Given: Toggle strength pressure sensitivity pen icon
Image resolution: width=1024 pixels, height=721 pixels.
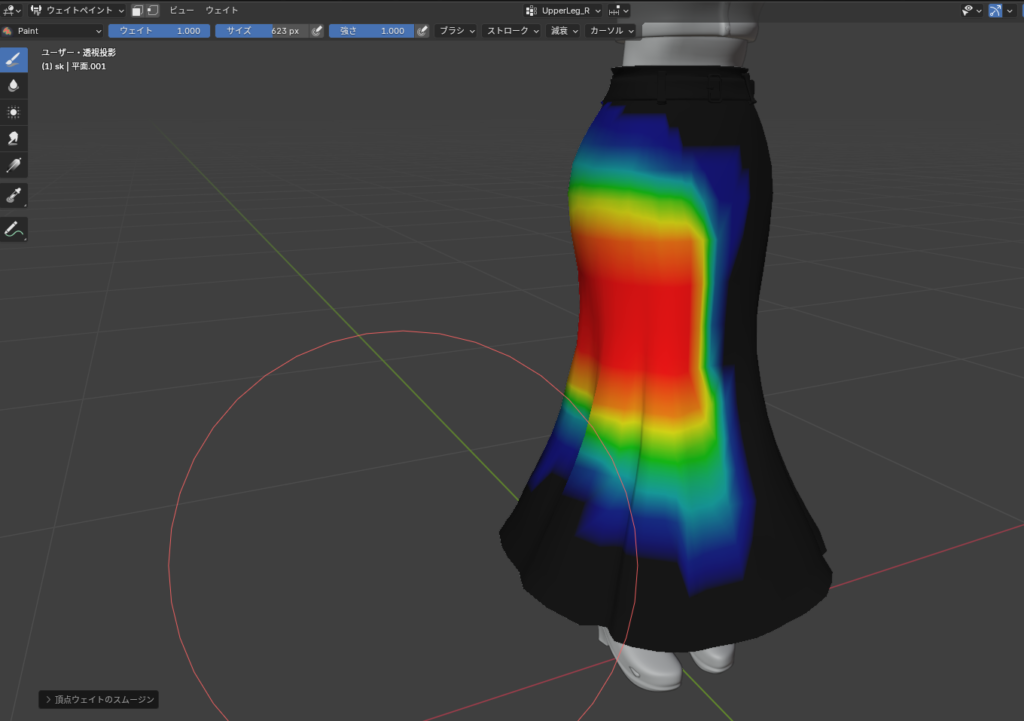Looking at the screenshot, I should (422, 31).
